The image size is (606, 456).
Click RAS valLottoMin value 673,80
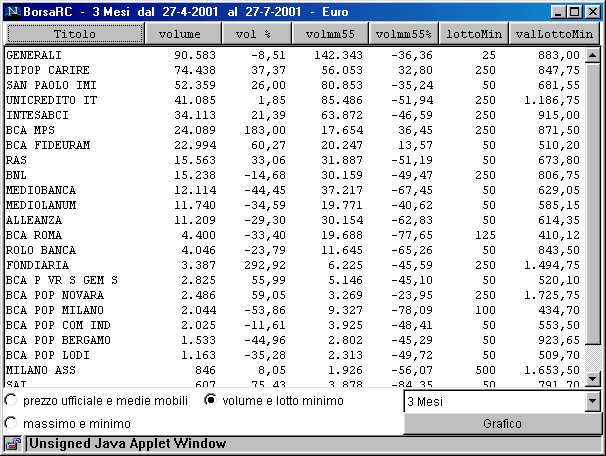pos(559,160)
